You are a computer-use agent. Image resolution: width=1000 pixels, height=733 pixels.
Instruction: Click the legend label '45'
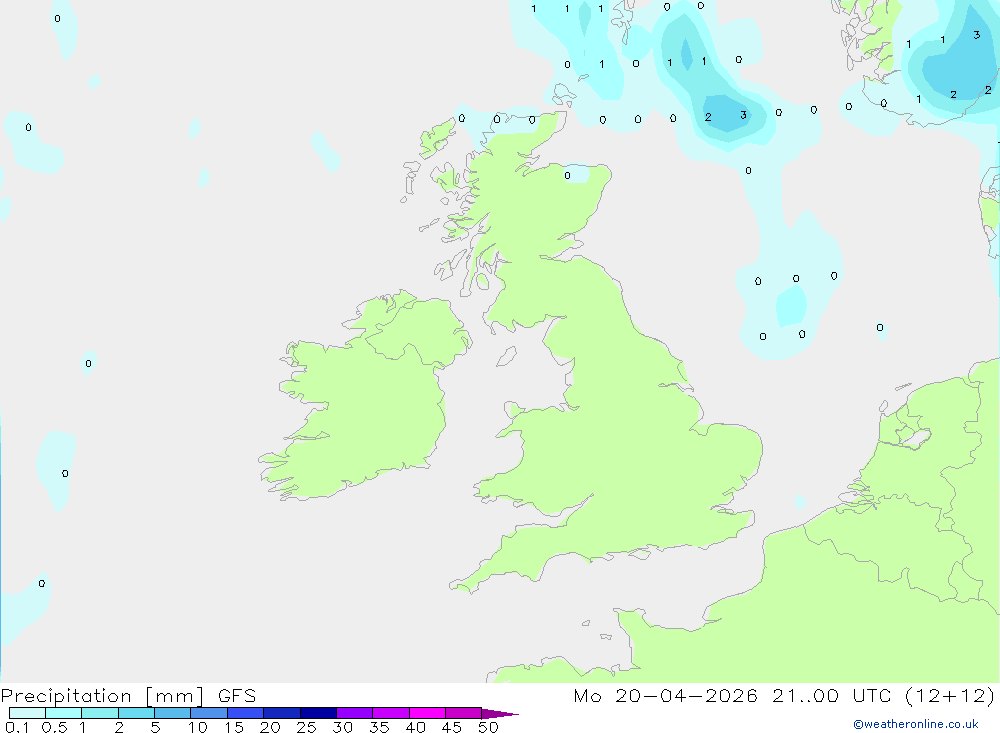point(452,727)
